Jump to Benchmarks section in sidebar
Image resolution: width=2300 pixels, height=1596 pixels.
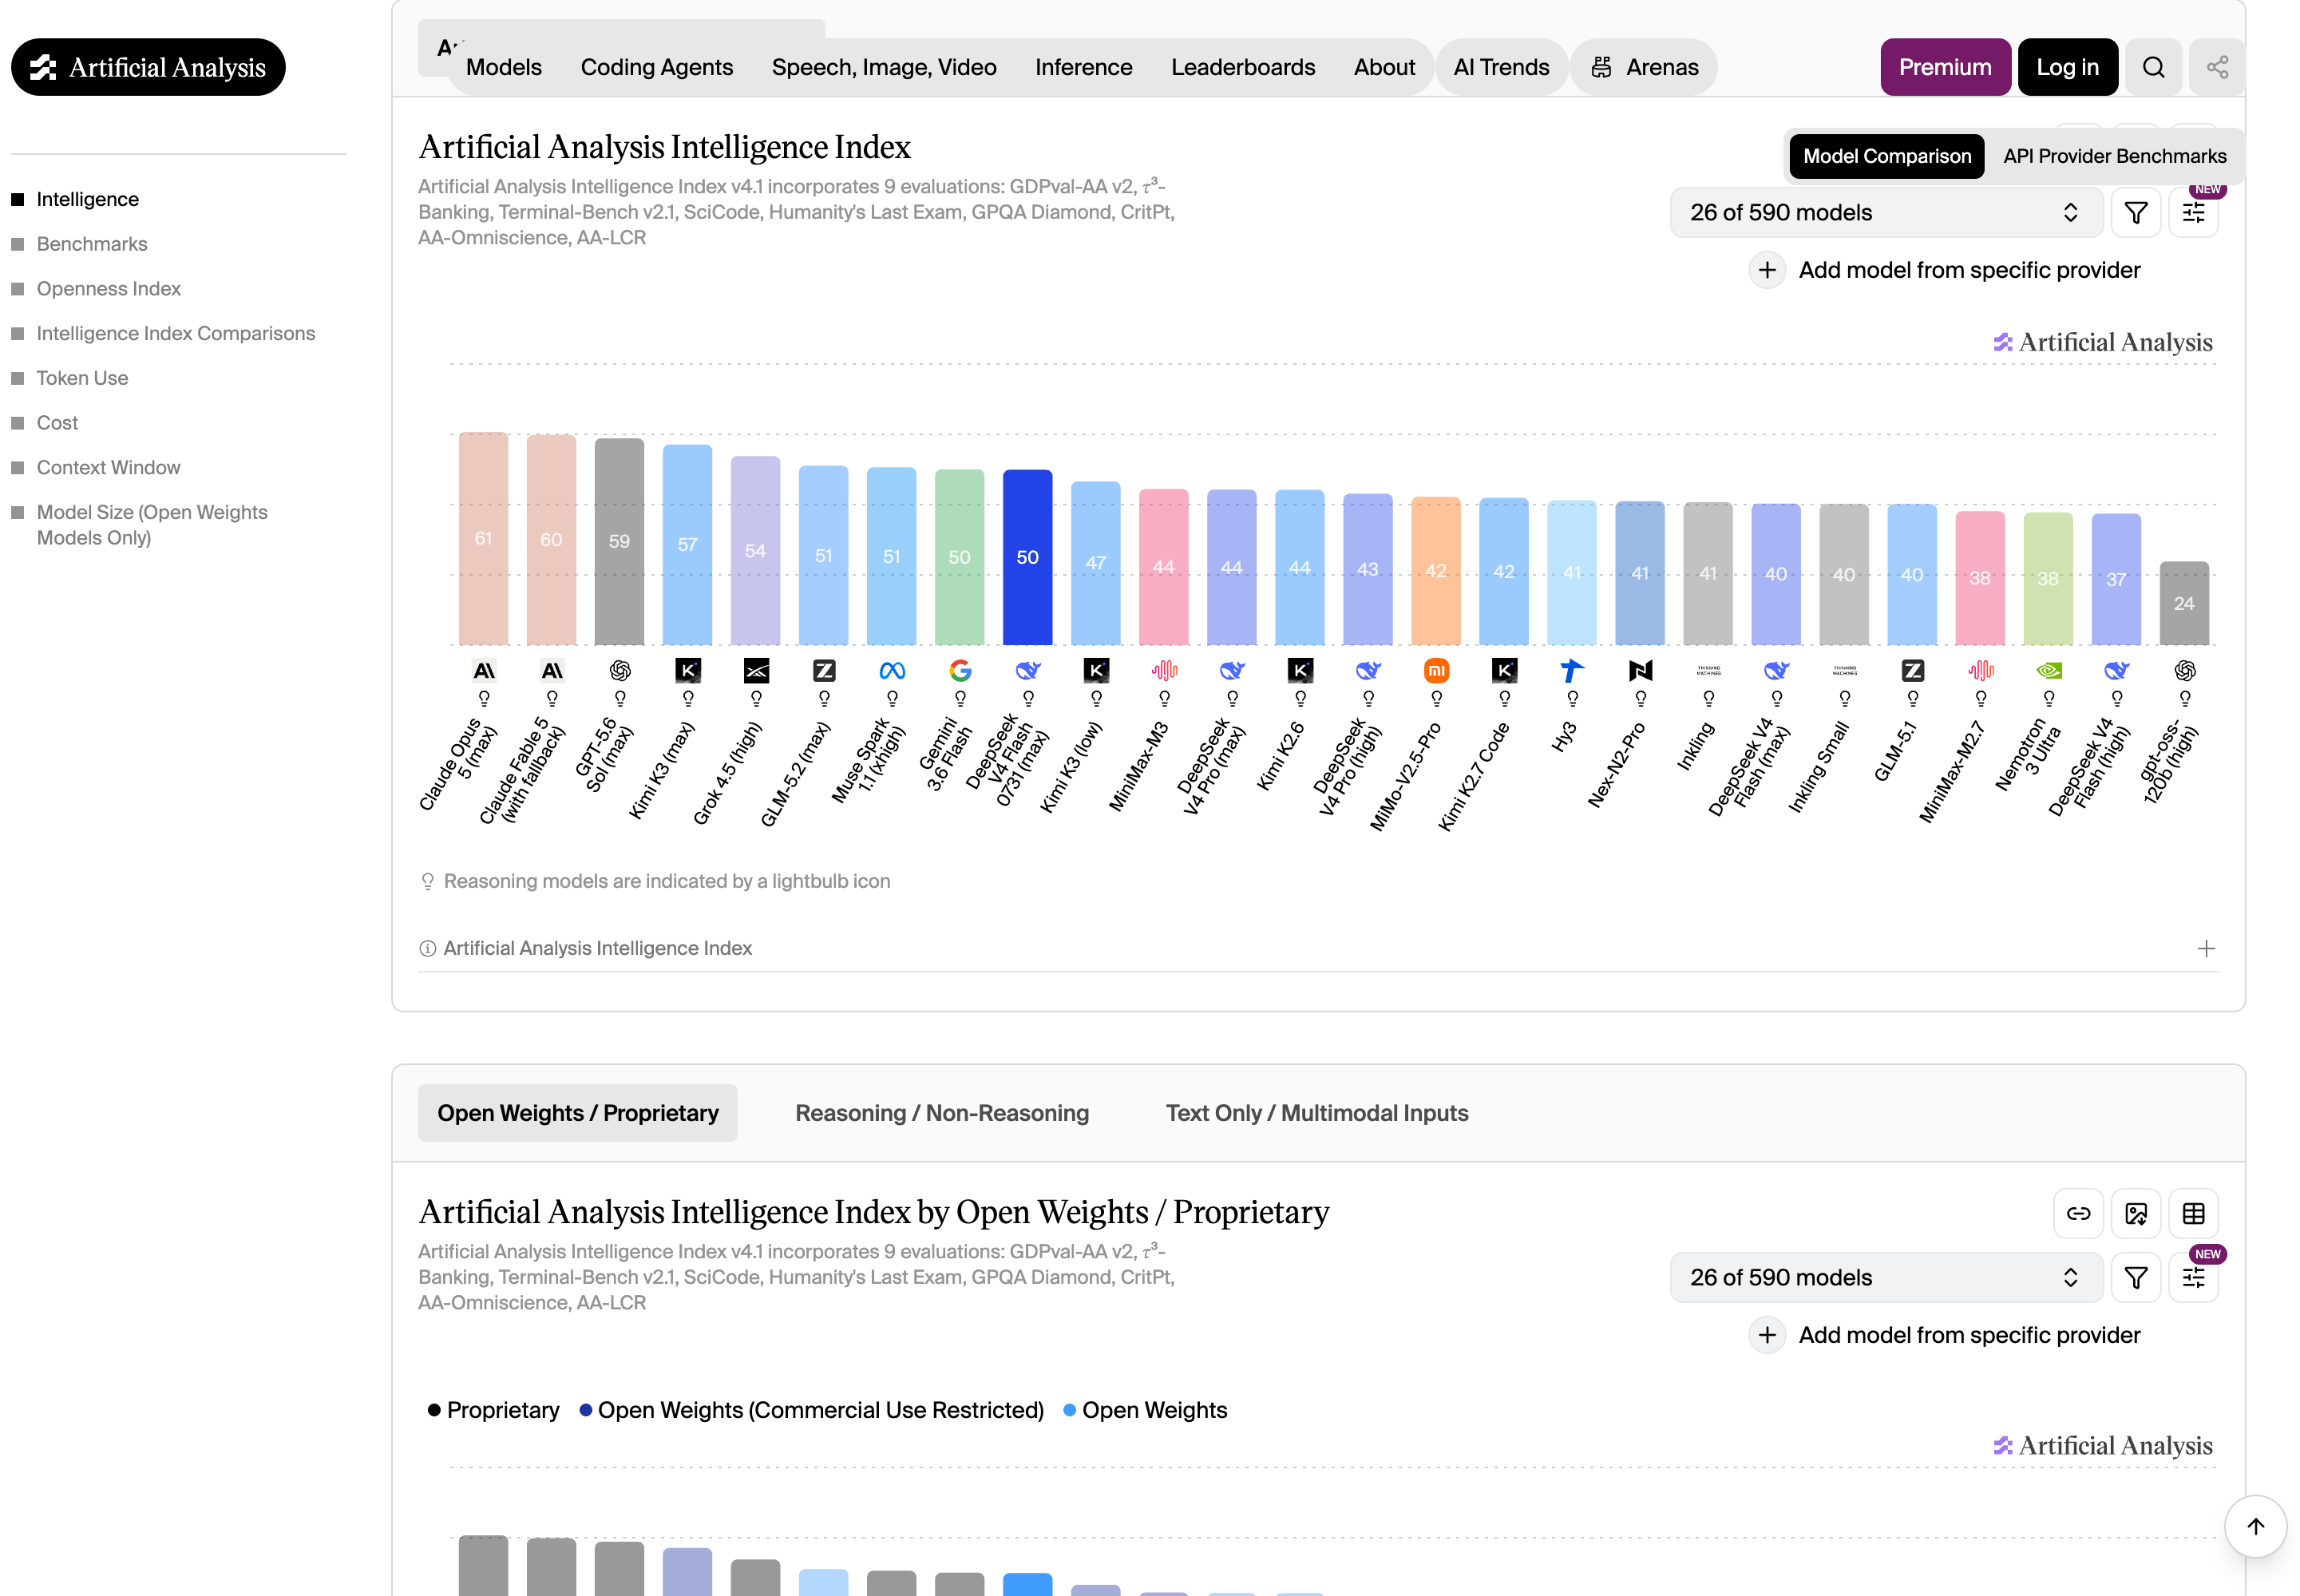[x=92, y=244]
